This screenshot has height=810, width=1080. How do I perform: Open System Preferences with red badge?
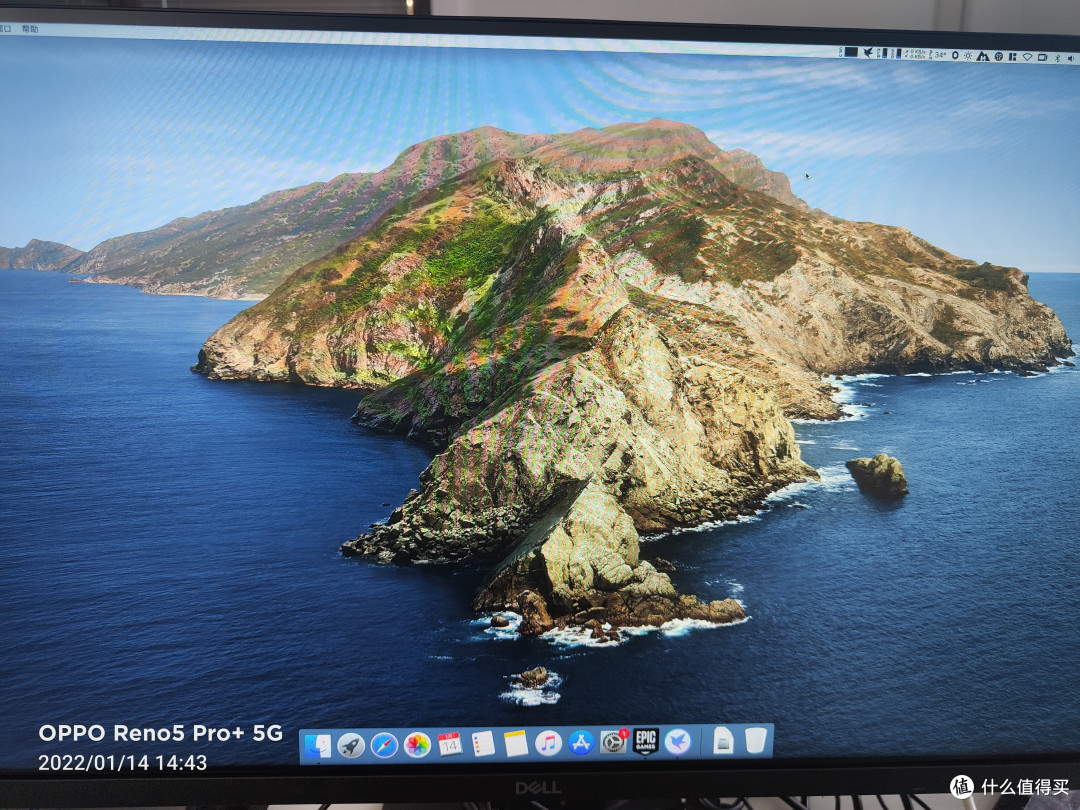click(613, 742)
